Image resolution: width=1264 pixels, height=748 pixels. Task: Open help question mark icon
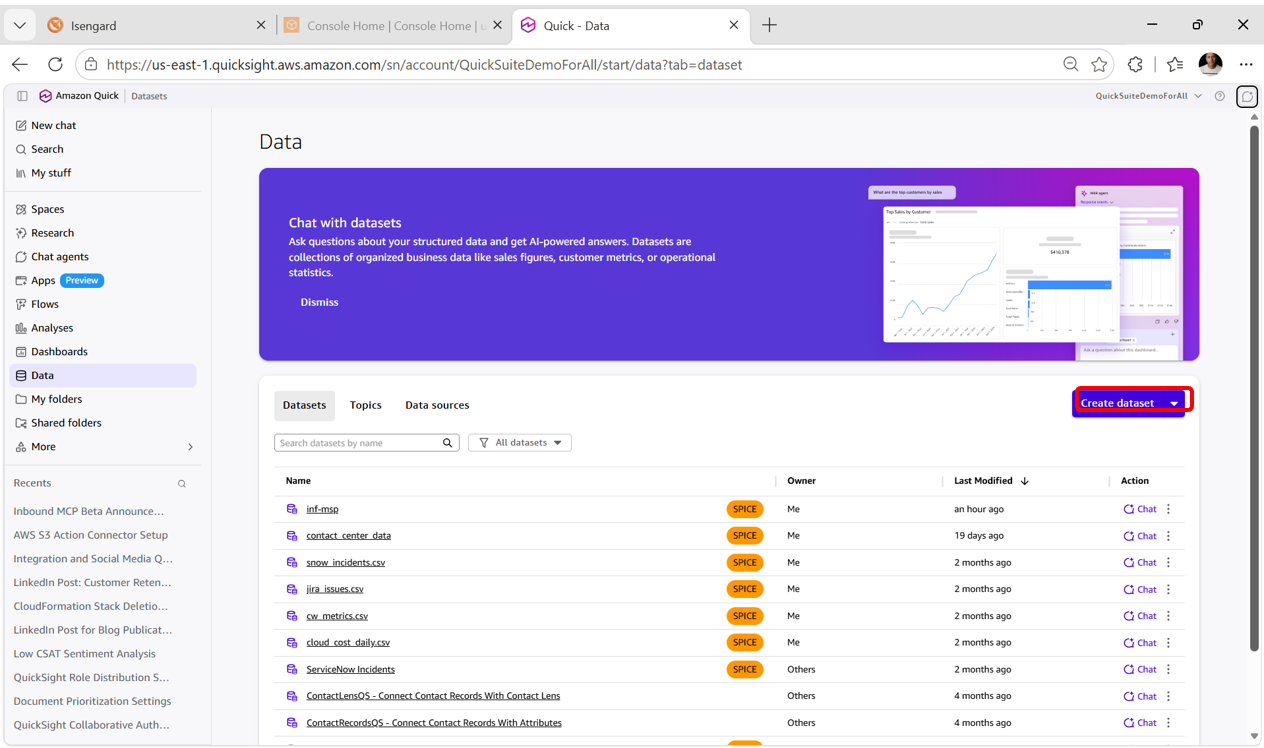tap(1220, 96)
